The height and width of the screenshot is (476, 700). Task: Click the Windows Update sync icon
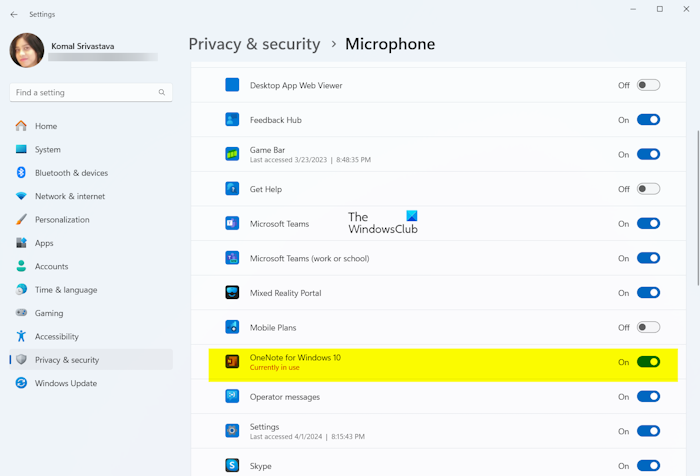click(x=21, y=383)
